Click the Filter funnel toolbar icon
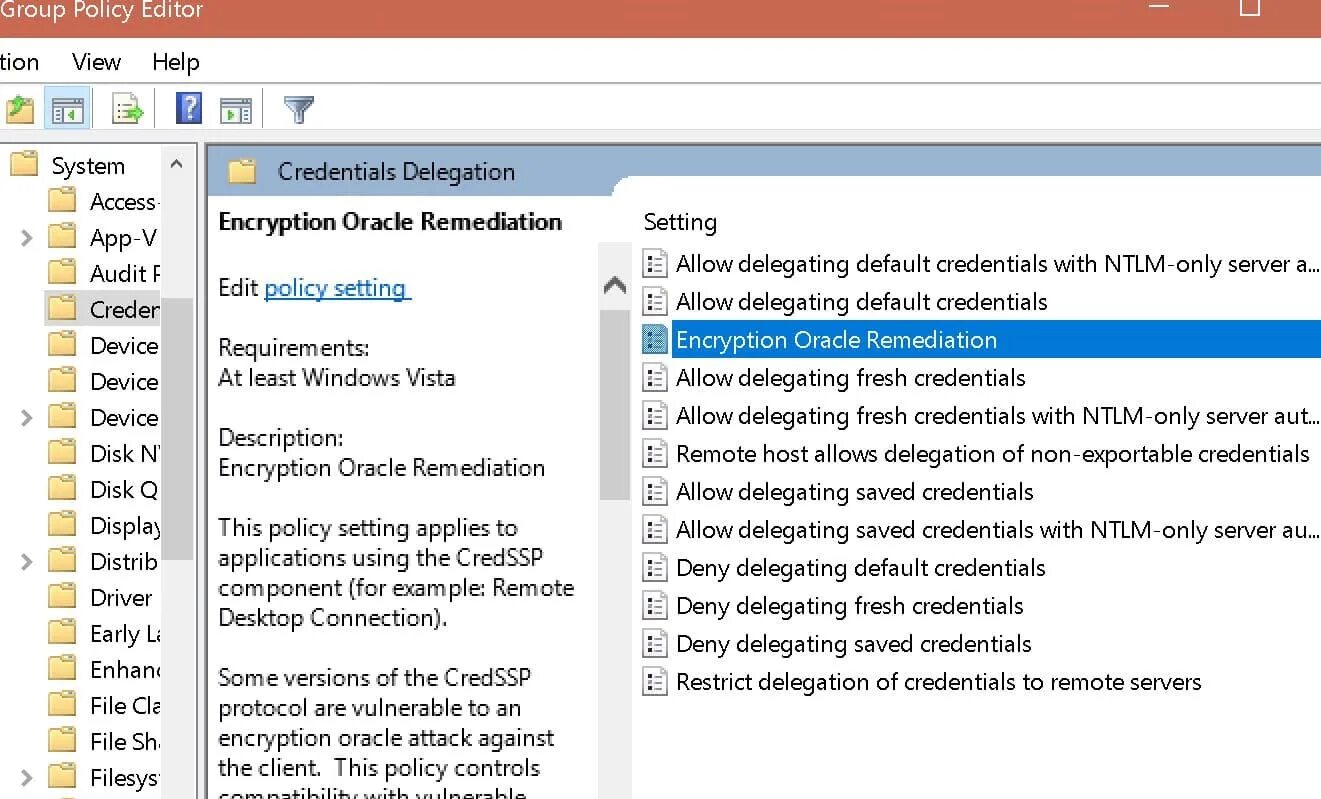The height and width of the screenshot is (799, 1321). pos(299,109)
